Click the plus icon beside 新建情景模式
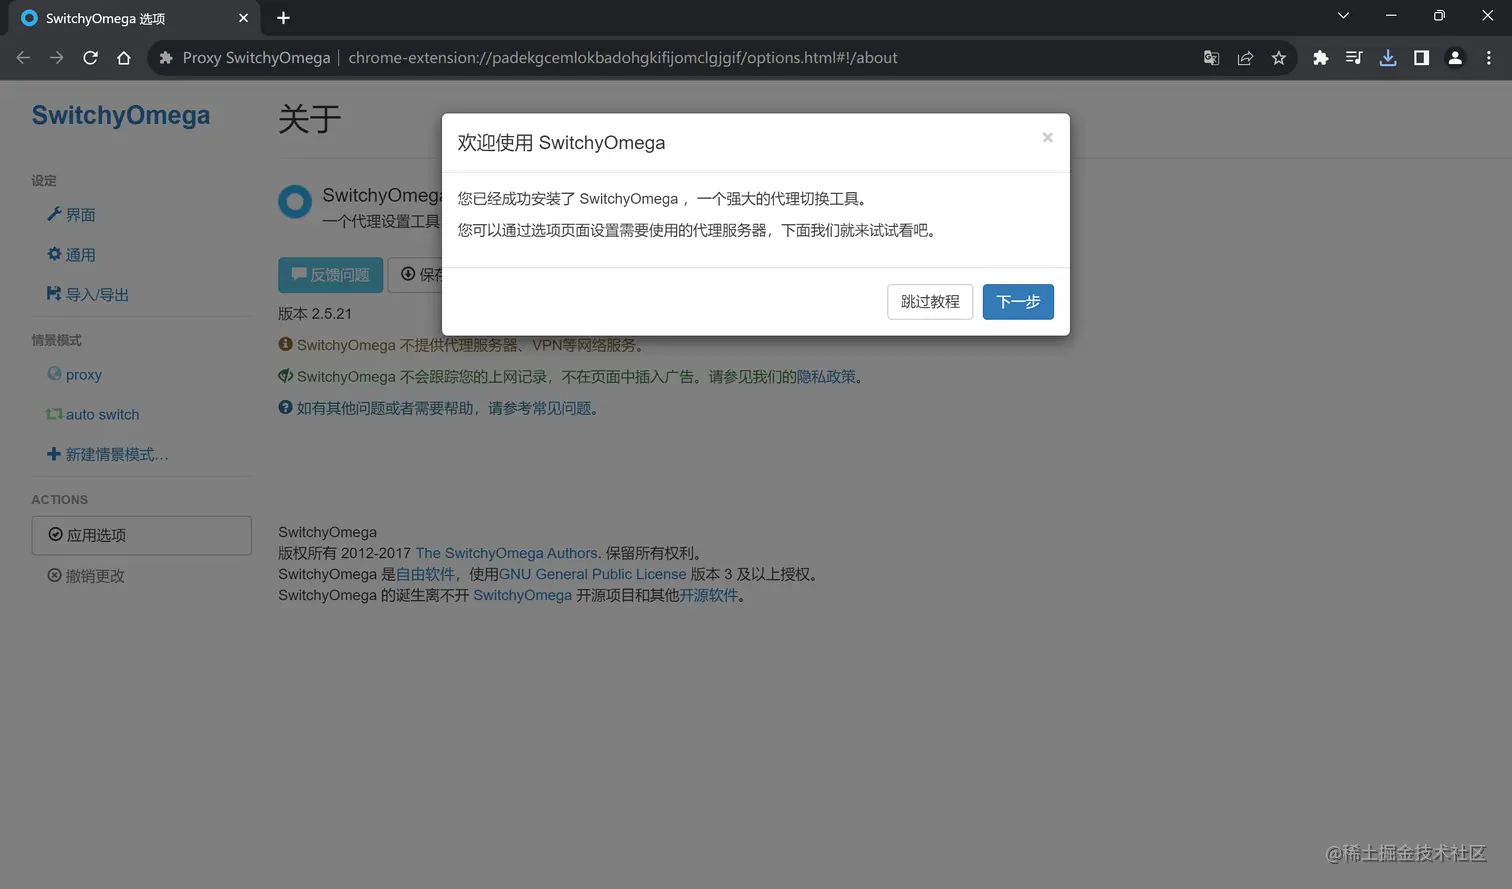The width and height of the screenshot is (1512, 889). click(x=54, y=454)
